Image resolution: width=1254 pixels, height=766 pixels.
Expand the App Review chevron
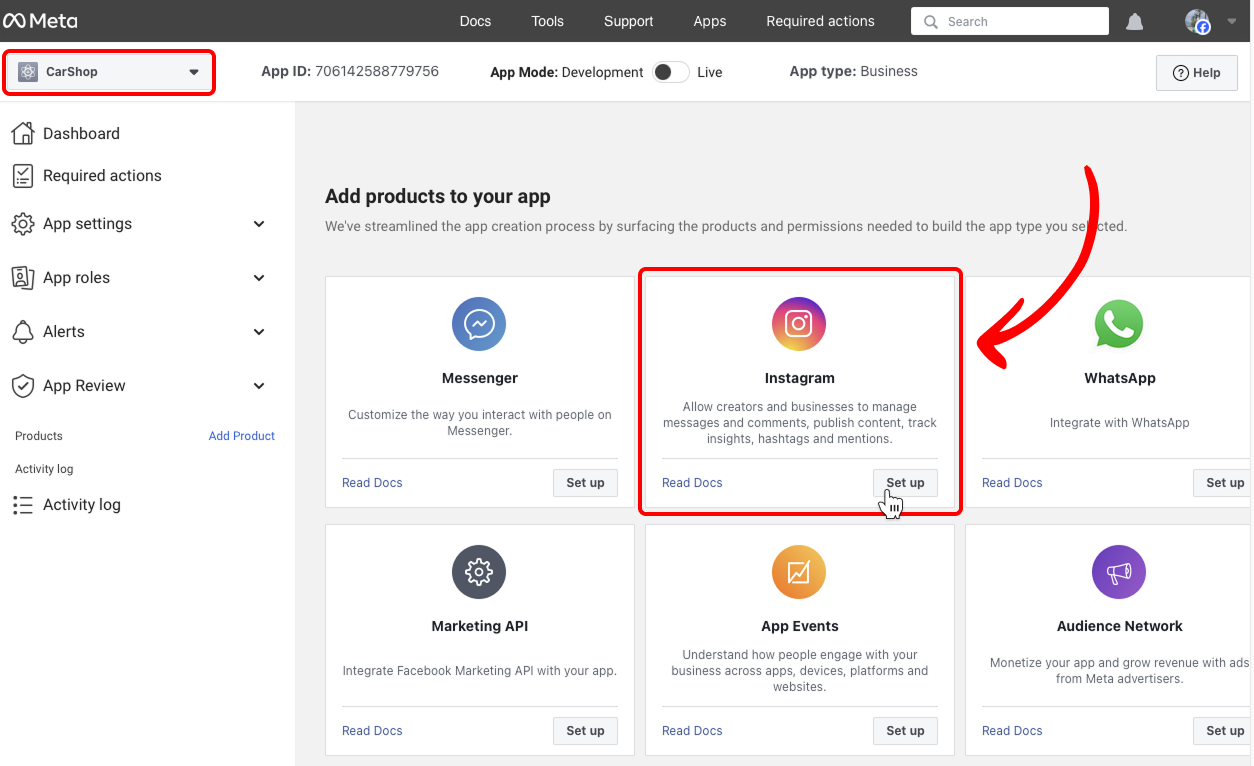coord(259,386)
